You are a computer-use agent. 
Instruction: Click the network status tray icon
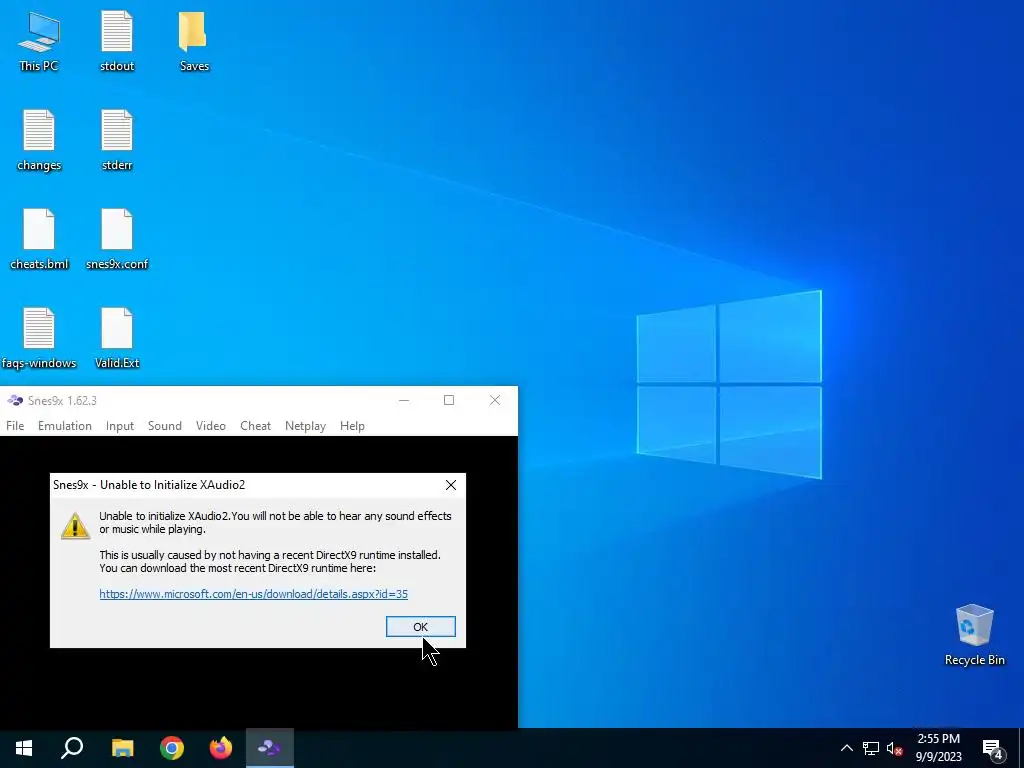click(871, 748)
